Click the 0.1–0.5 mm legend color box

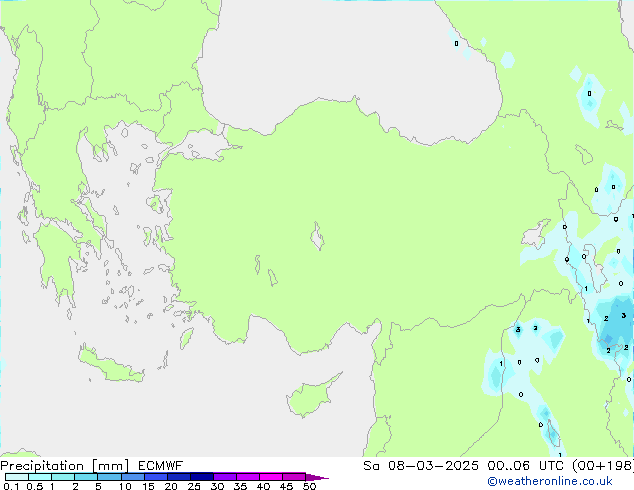[x=17, y=477]
